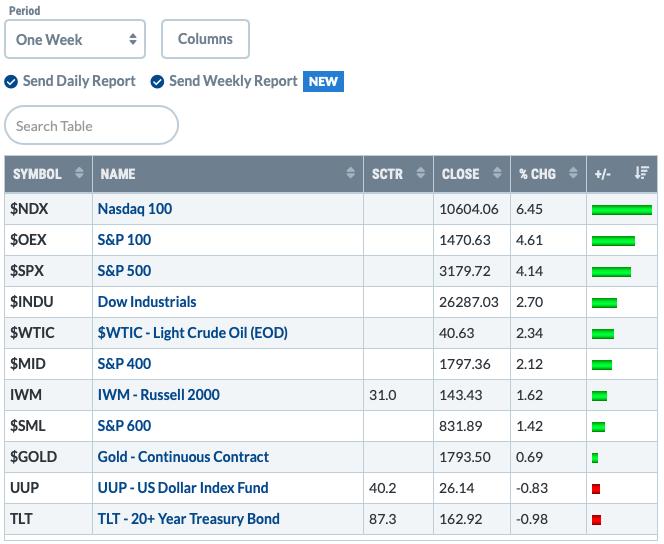Open Gold - Continuous Contract link
This screenshot has height=544, width=664.
click(x=183, y=457)
